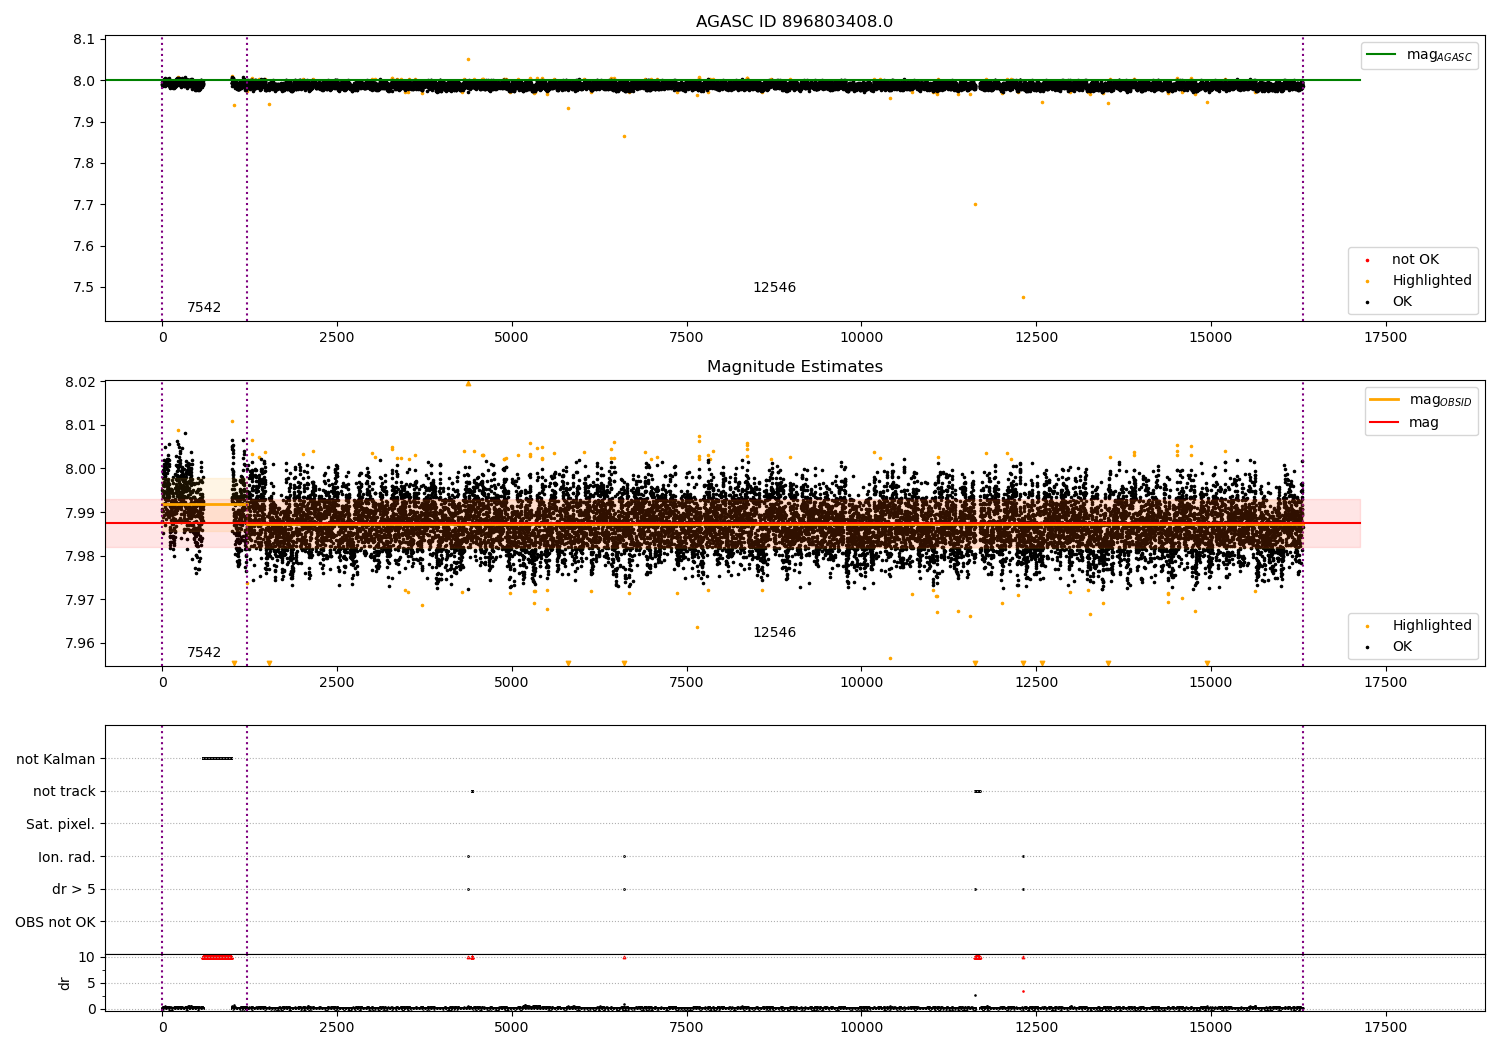
Task: Click the '7542' annotation in Magnitude Estimates plot
Action: 204,653
